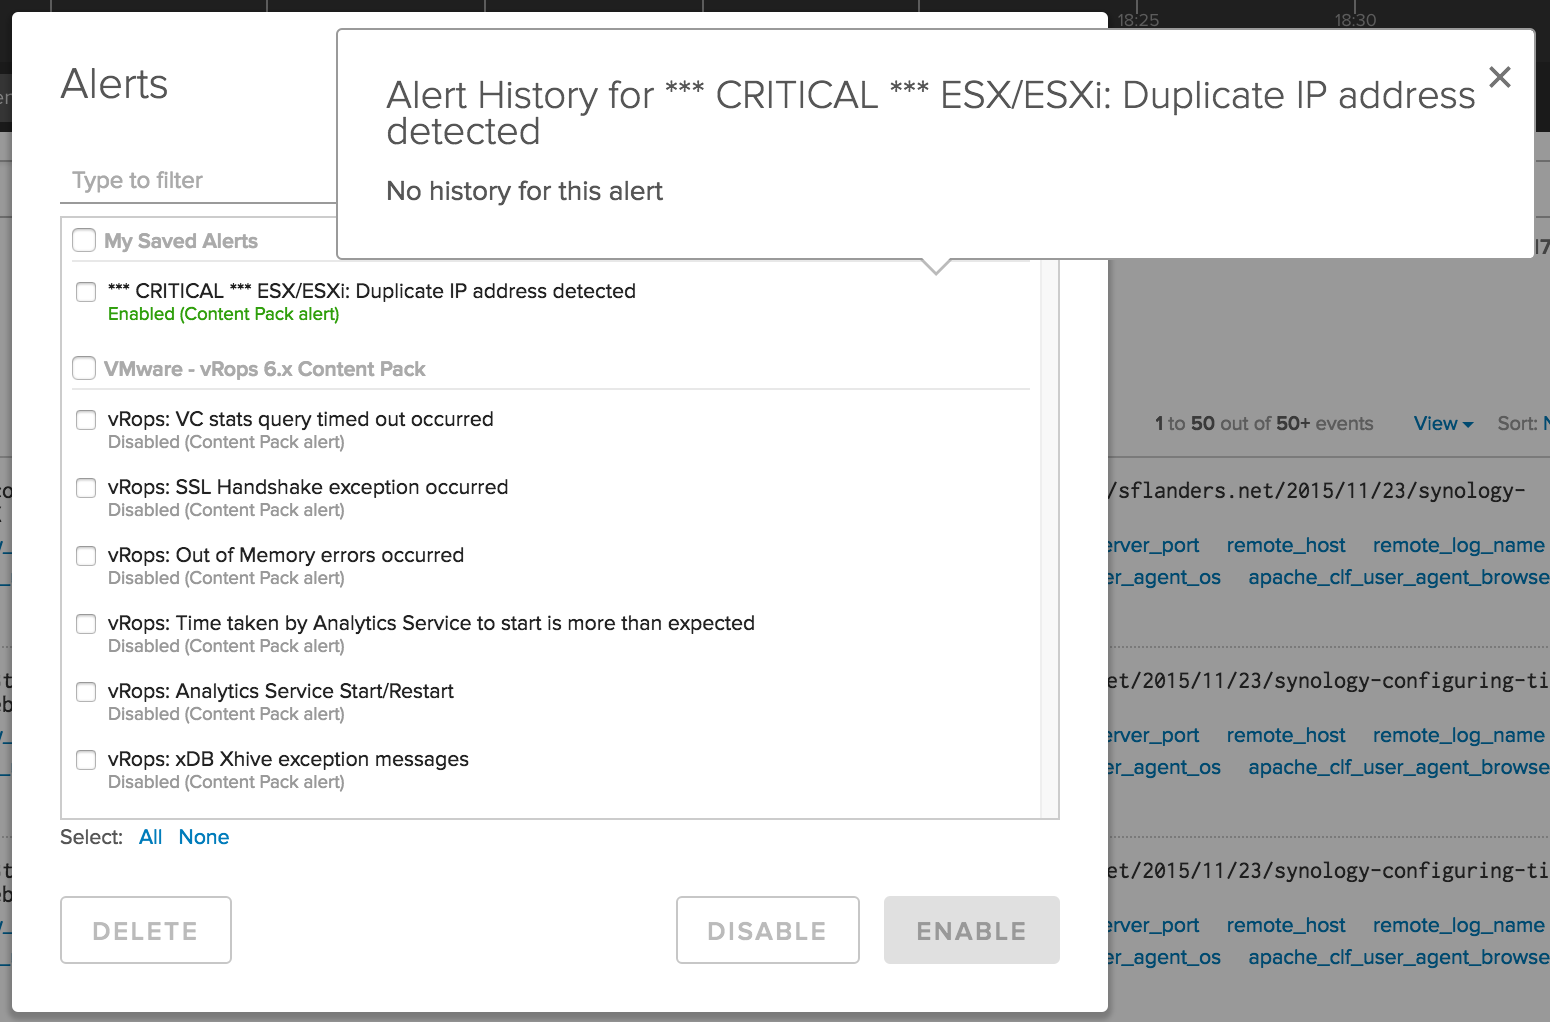The height and width of the screenshot is (1022, 1550).
Task: Click the All selection link
Action: point(150,837)
